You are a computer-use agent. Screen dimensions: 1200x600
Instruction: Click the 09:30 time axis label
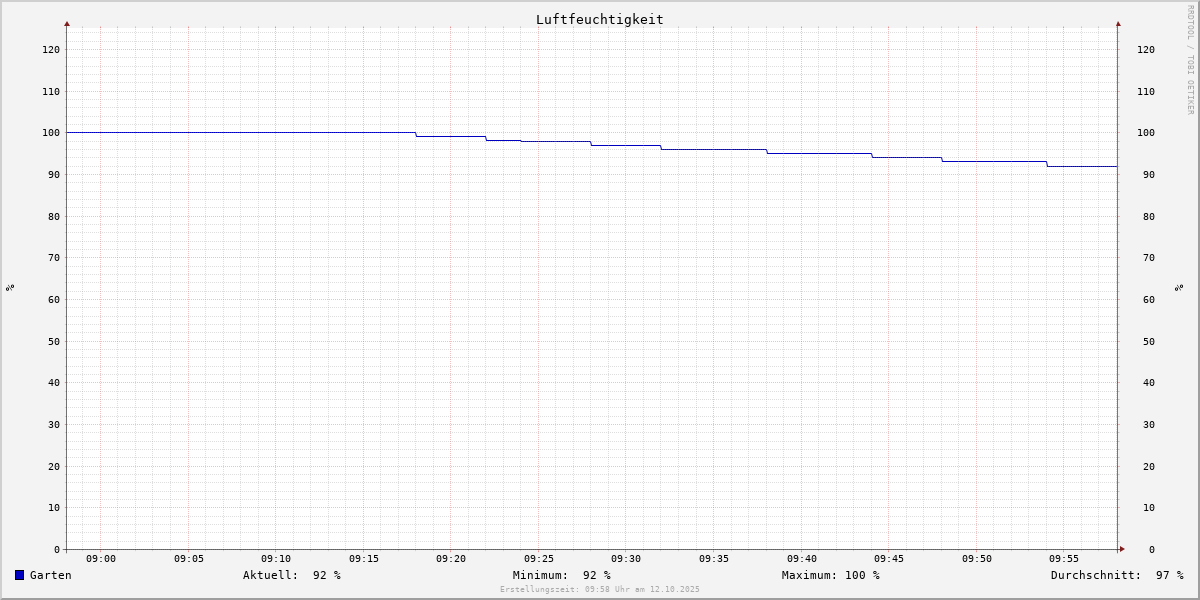point(626,559)
